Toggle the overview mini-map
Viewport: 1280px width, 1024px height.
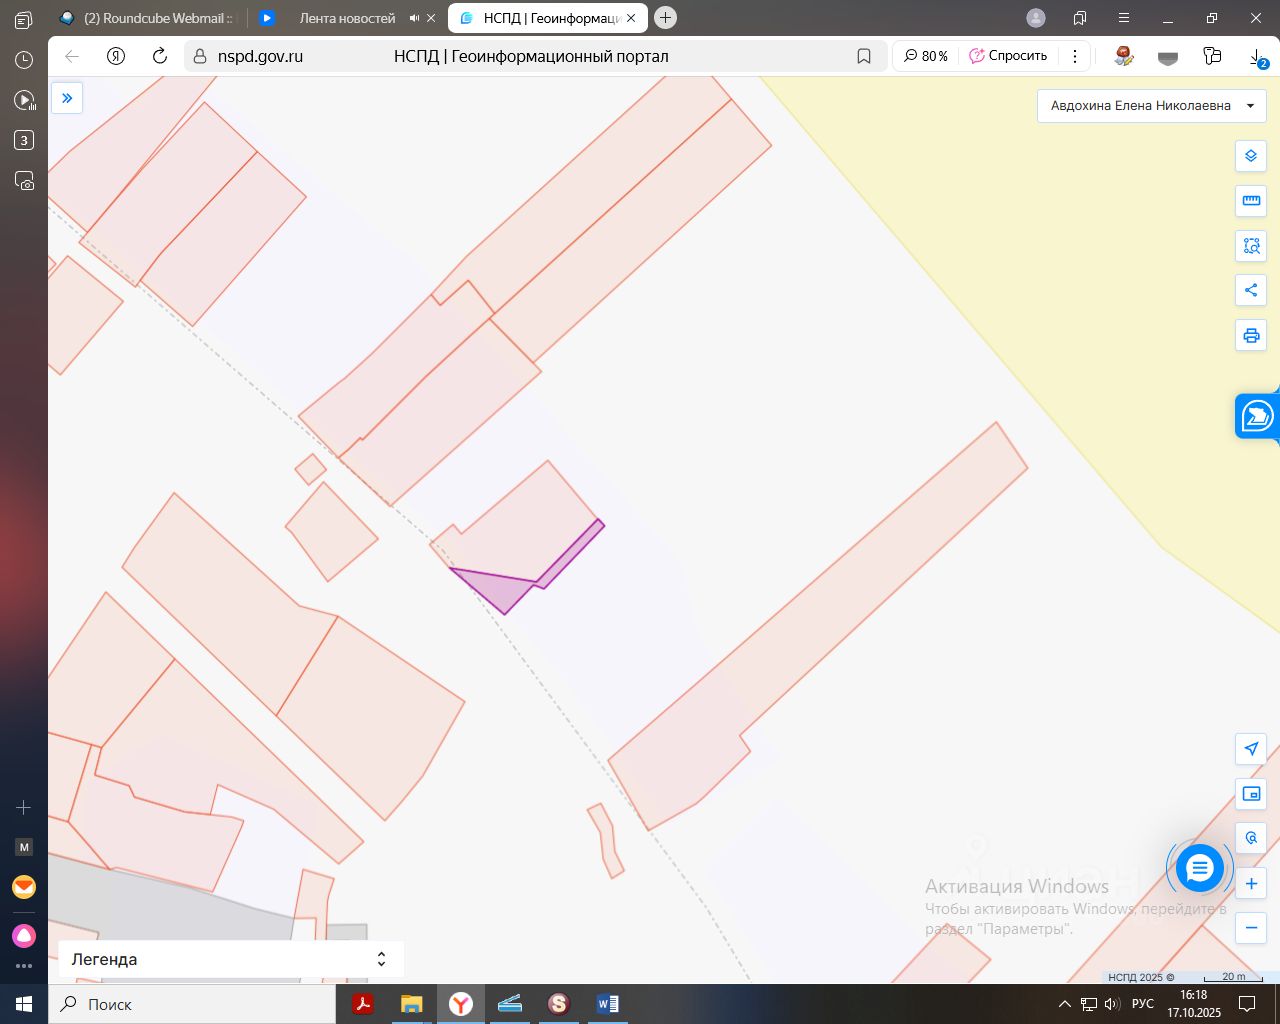(1251, 794)
